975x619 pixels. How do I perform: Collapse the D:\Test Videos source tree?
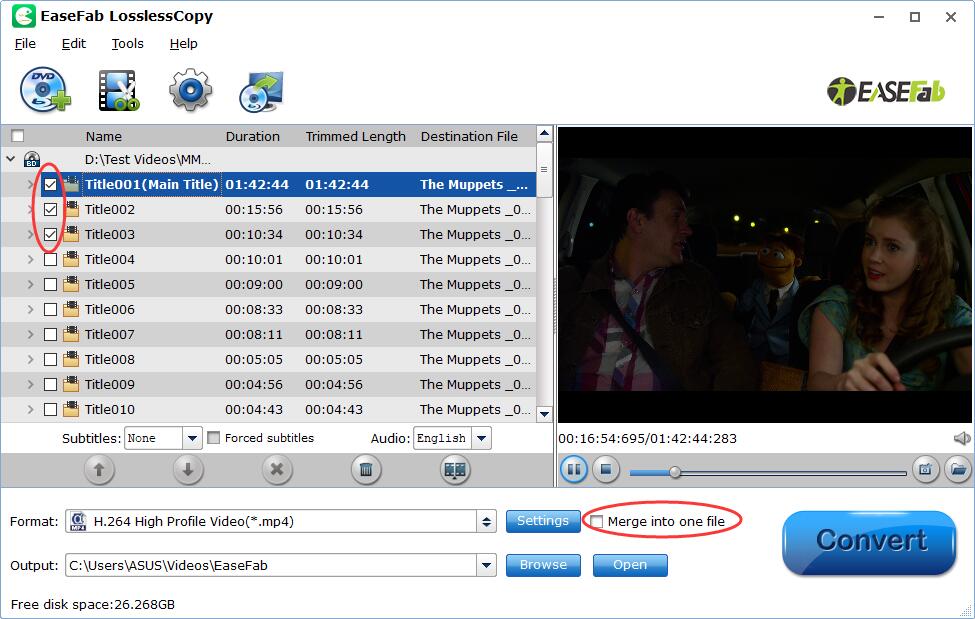pos(11,159)
